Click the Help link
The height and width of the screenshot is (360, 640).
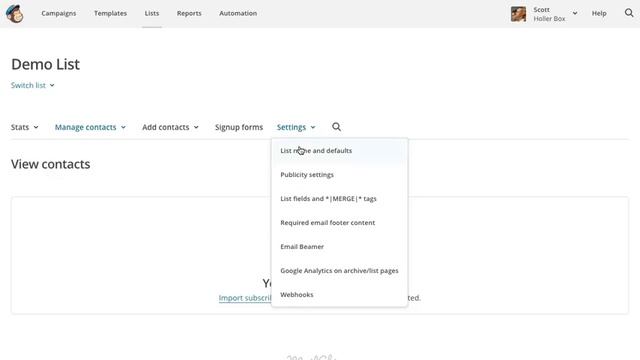[599, 13]
